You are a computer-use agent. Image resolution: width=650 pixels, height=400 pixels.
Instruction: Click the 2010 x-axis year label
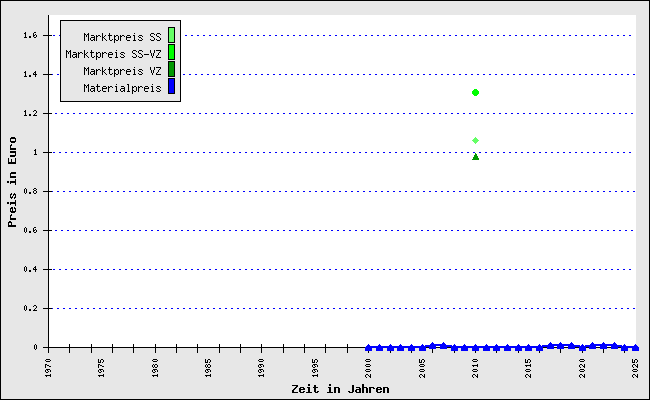point(475,368)
